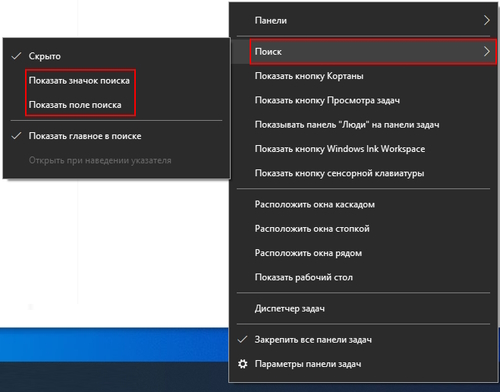
Task: Toggle Показать главное в поиске
Action: click(117, 136)
